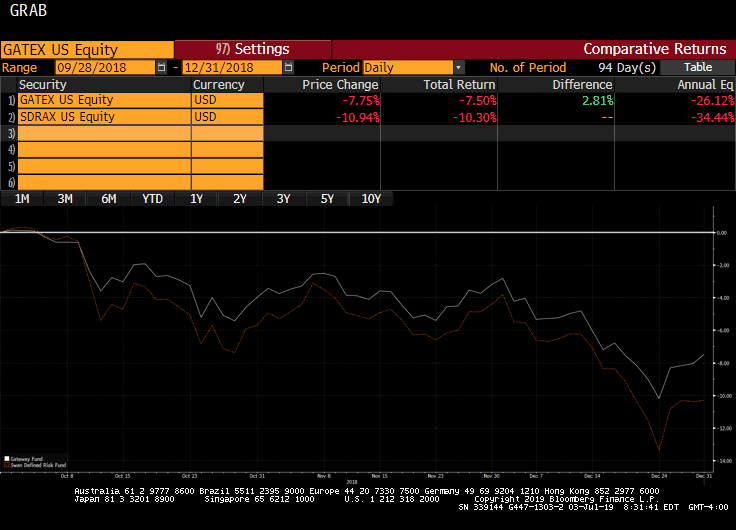The height and width of the screenshot is (530, 736).
Task: Select the 3Y range tab
Action: click(284, 199)
